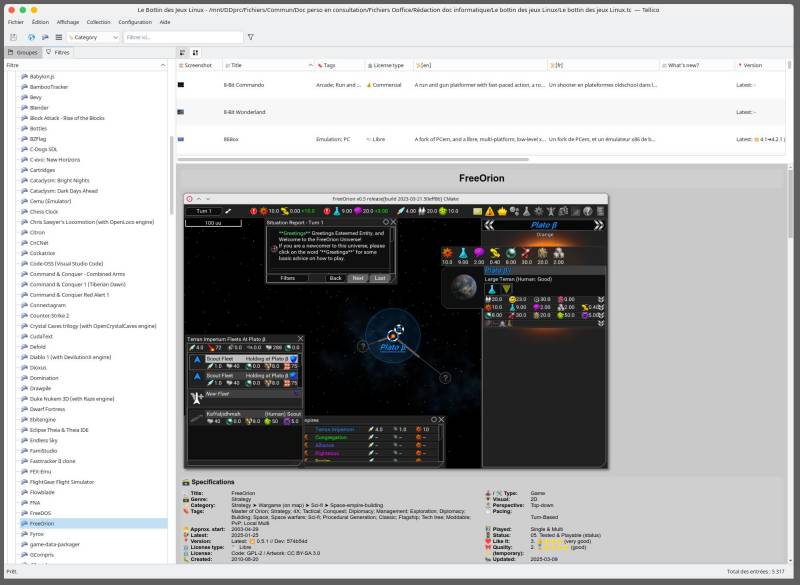Viewport: 800px width, 585px height.
Task: Select Cemu (Emulator) in the sidebar
Action: point(51,201)
